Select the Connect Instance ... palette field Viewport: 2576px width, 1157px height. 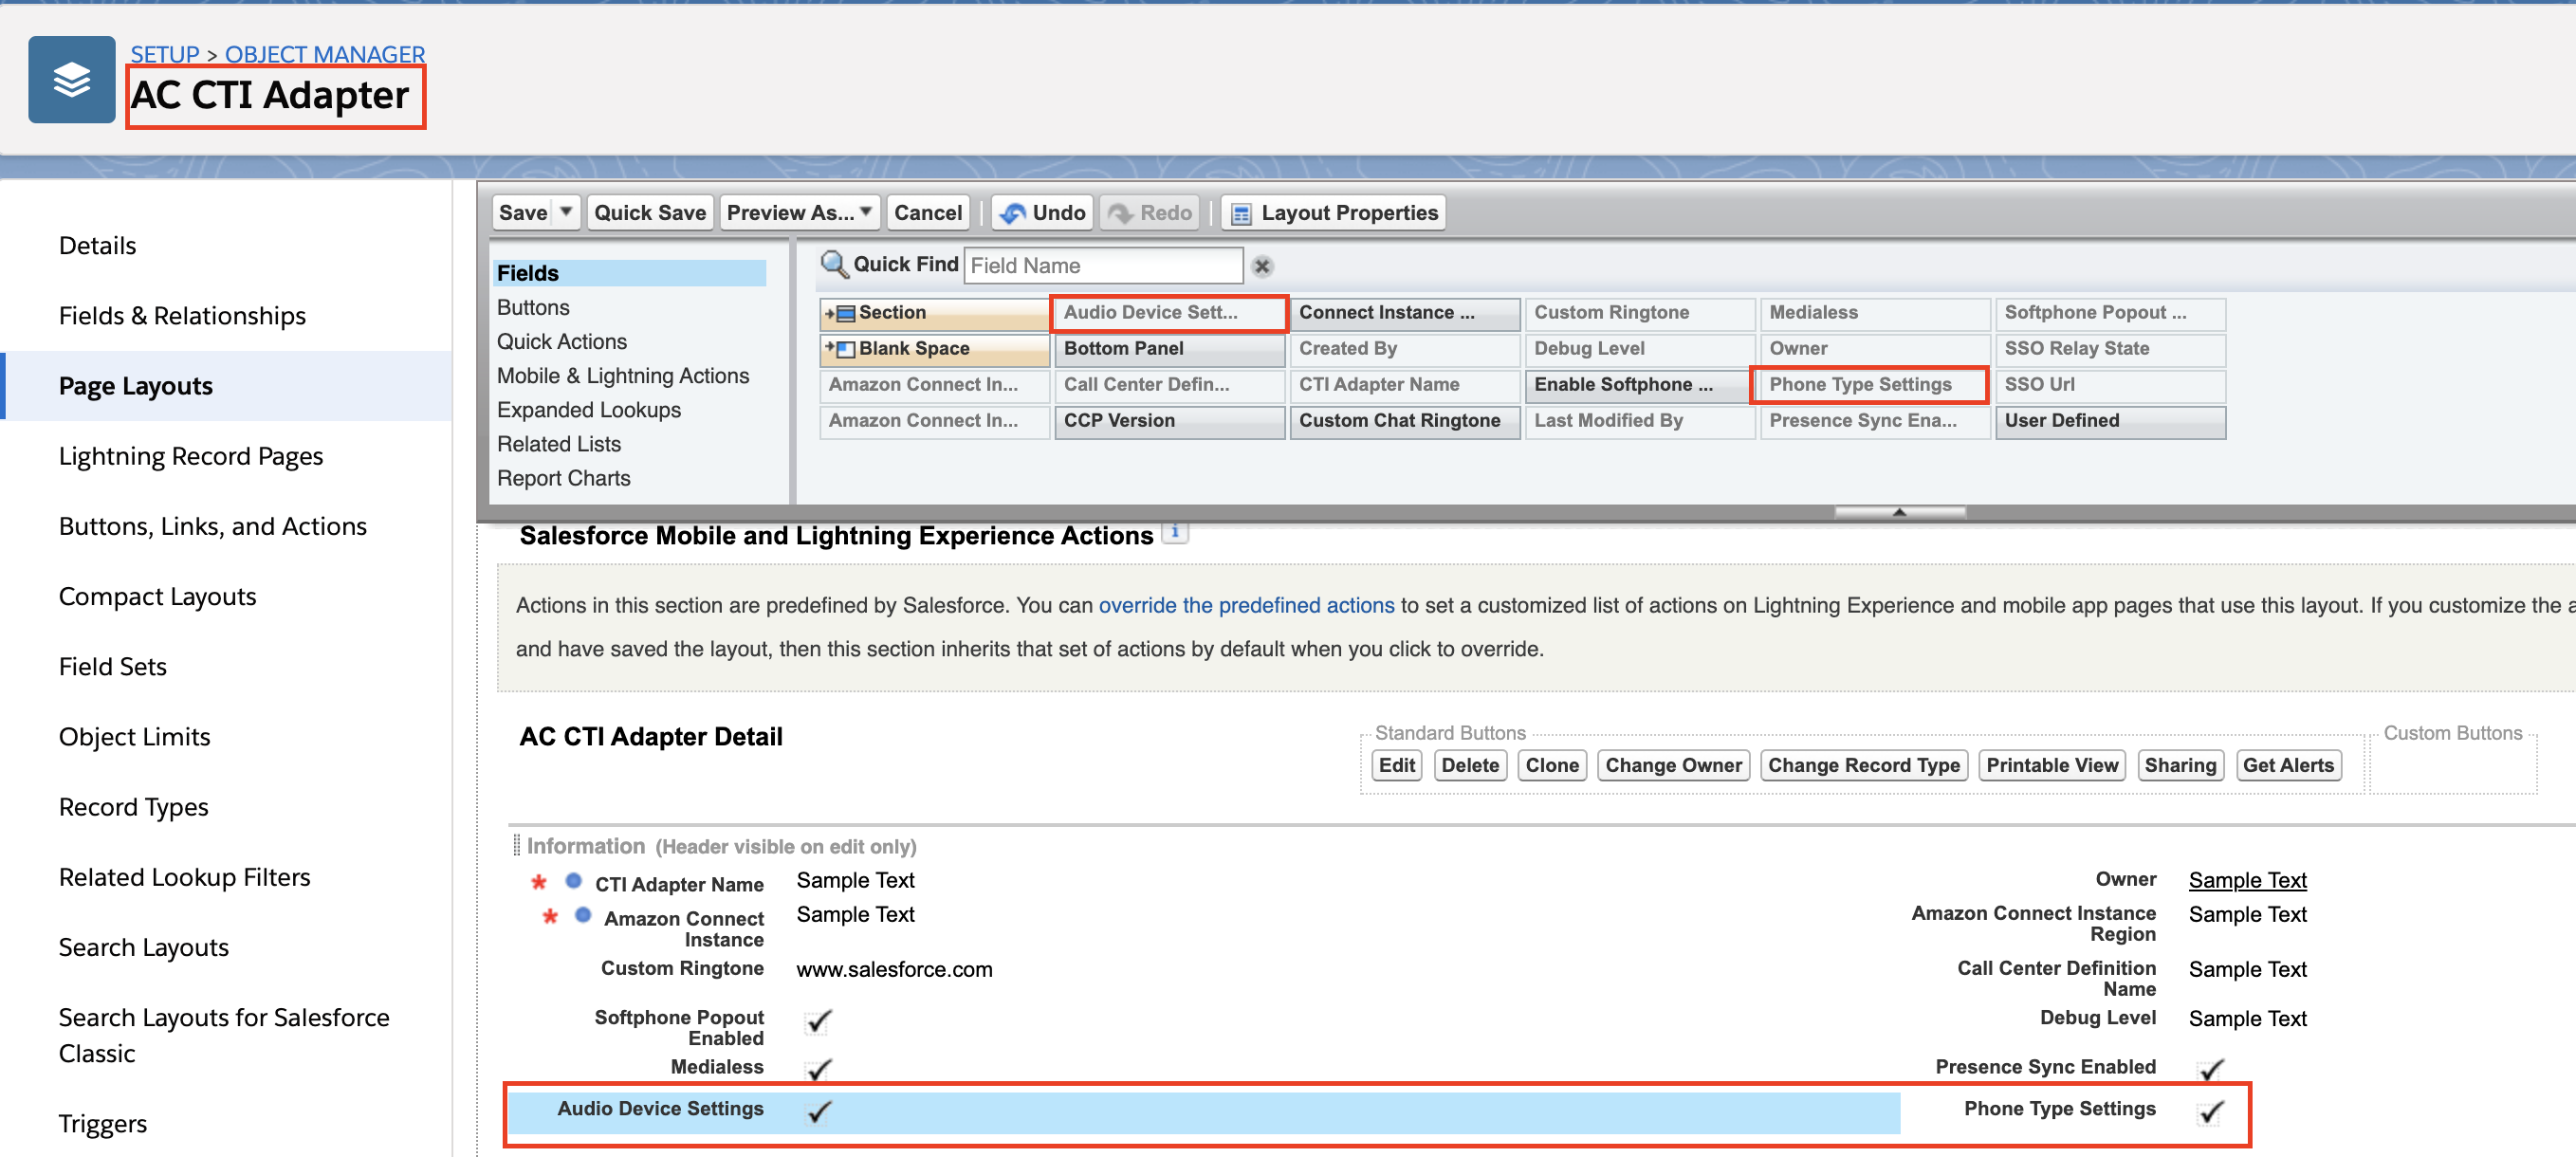click(x=1404, y=313)
